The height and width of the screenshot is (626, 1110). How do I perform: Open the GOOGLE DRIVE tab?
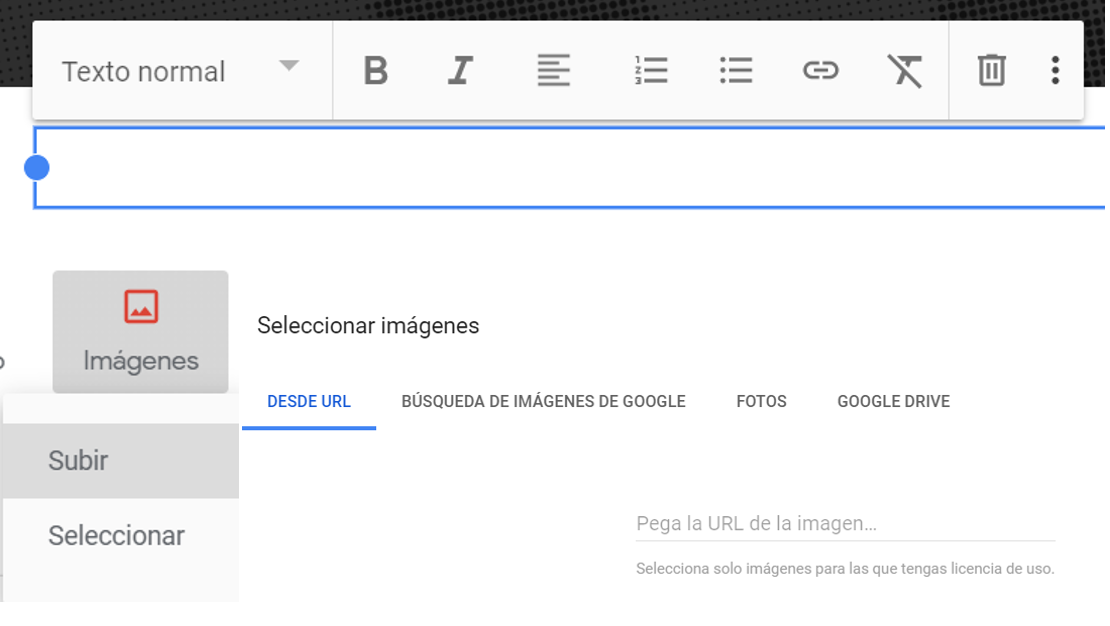click(893, 402)
